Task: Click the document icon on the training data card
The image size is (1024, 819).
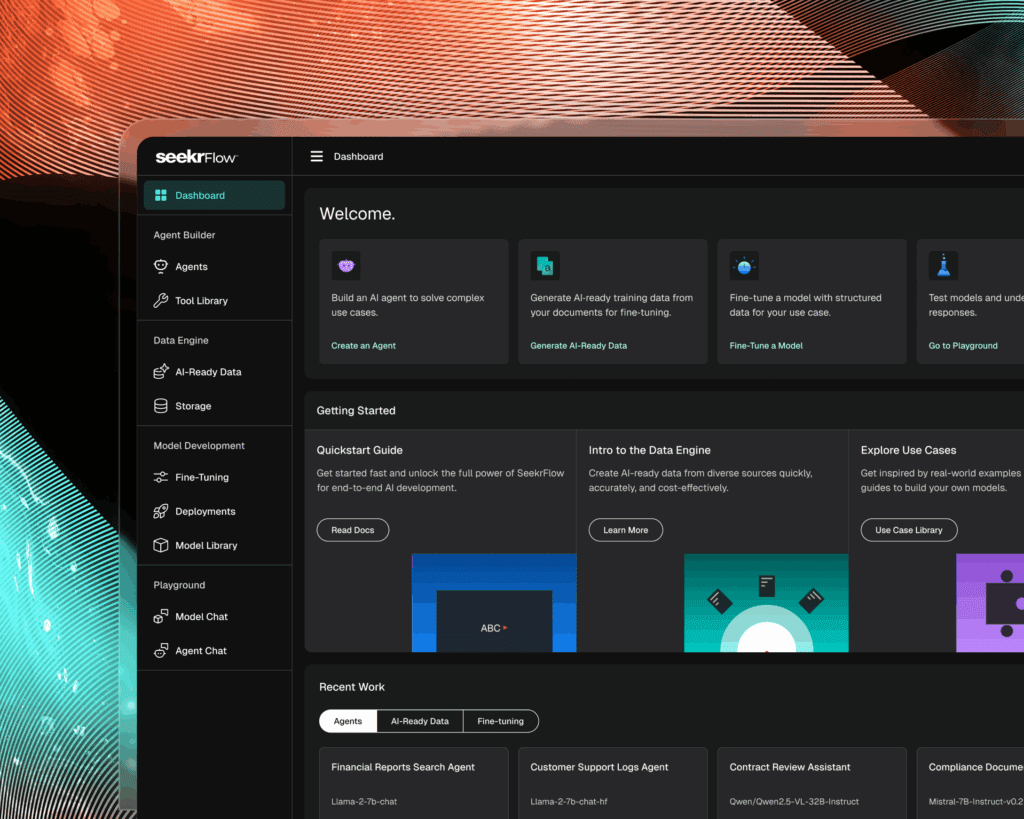Action: point(545,264)
